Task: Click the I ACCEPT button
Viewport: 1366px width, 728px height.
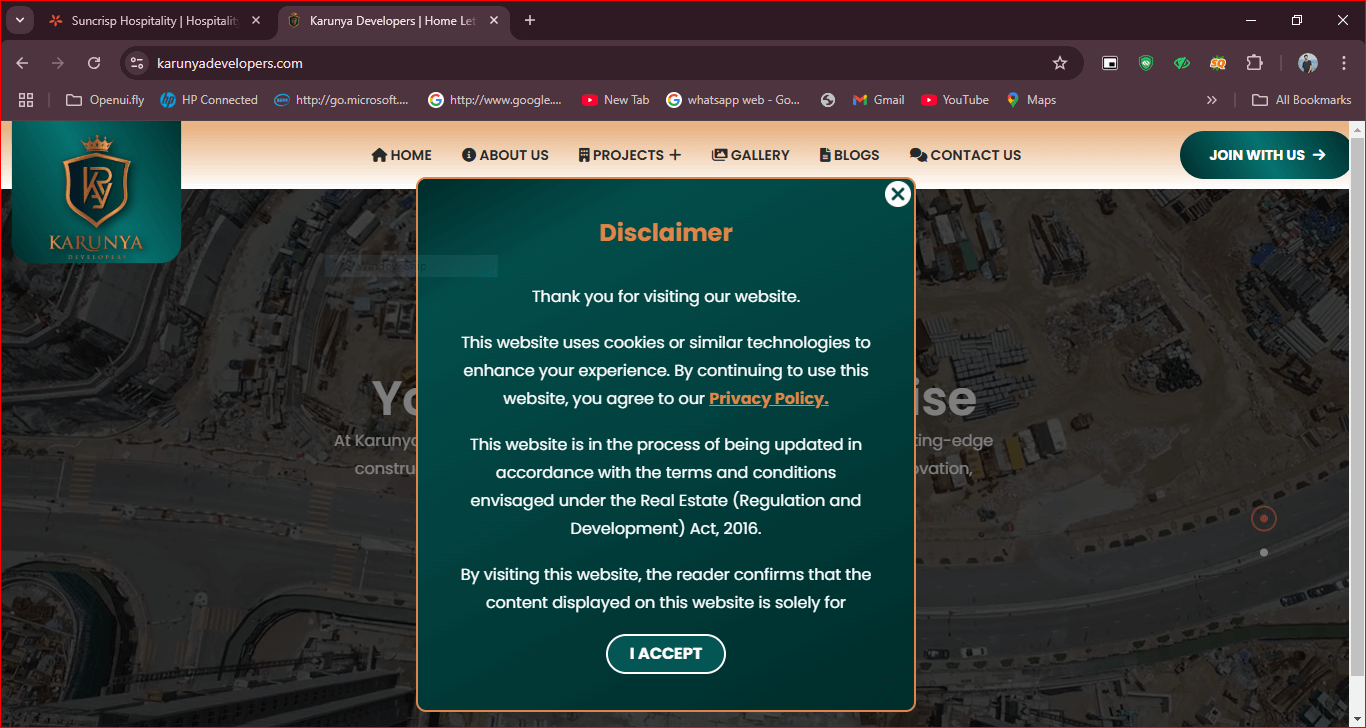Action: click(x=665, y=654)
